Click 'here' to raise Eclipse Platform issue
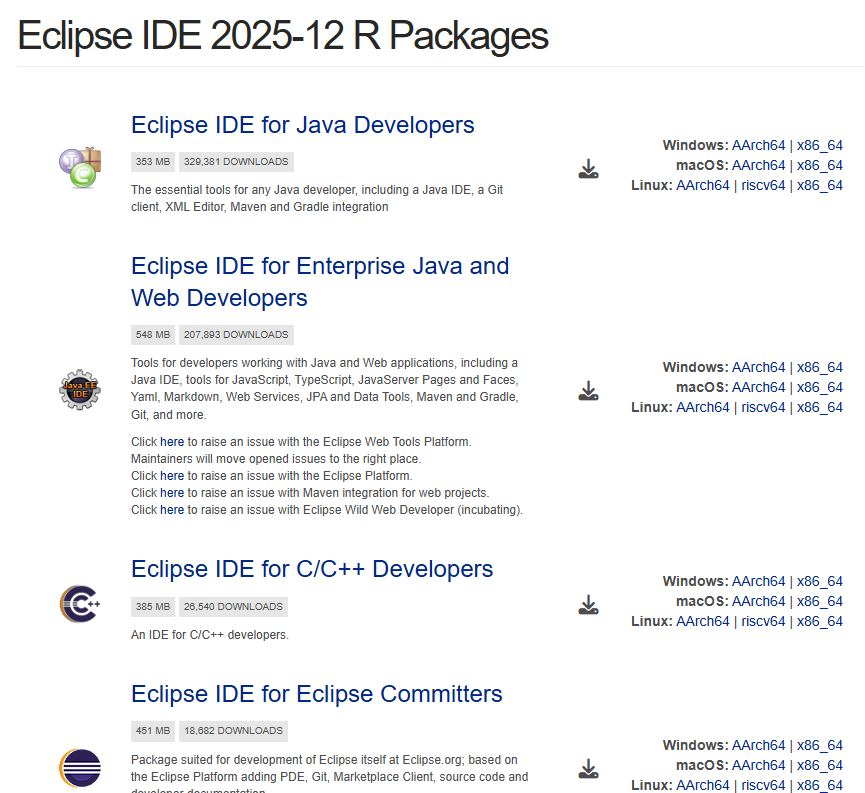 tap(172, 476)
